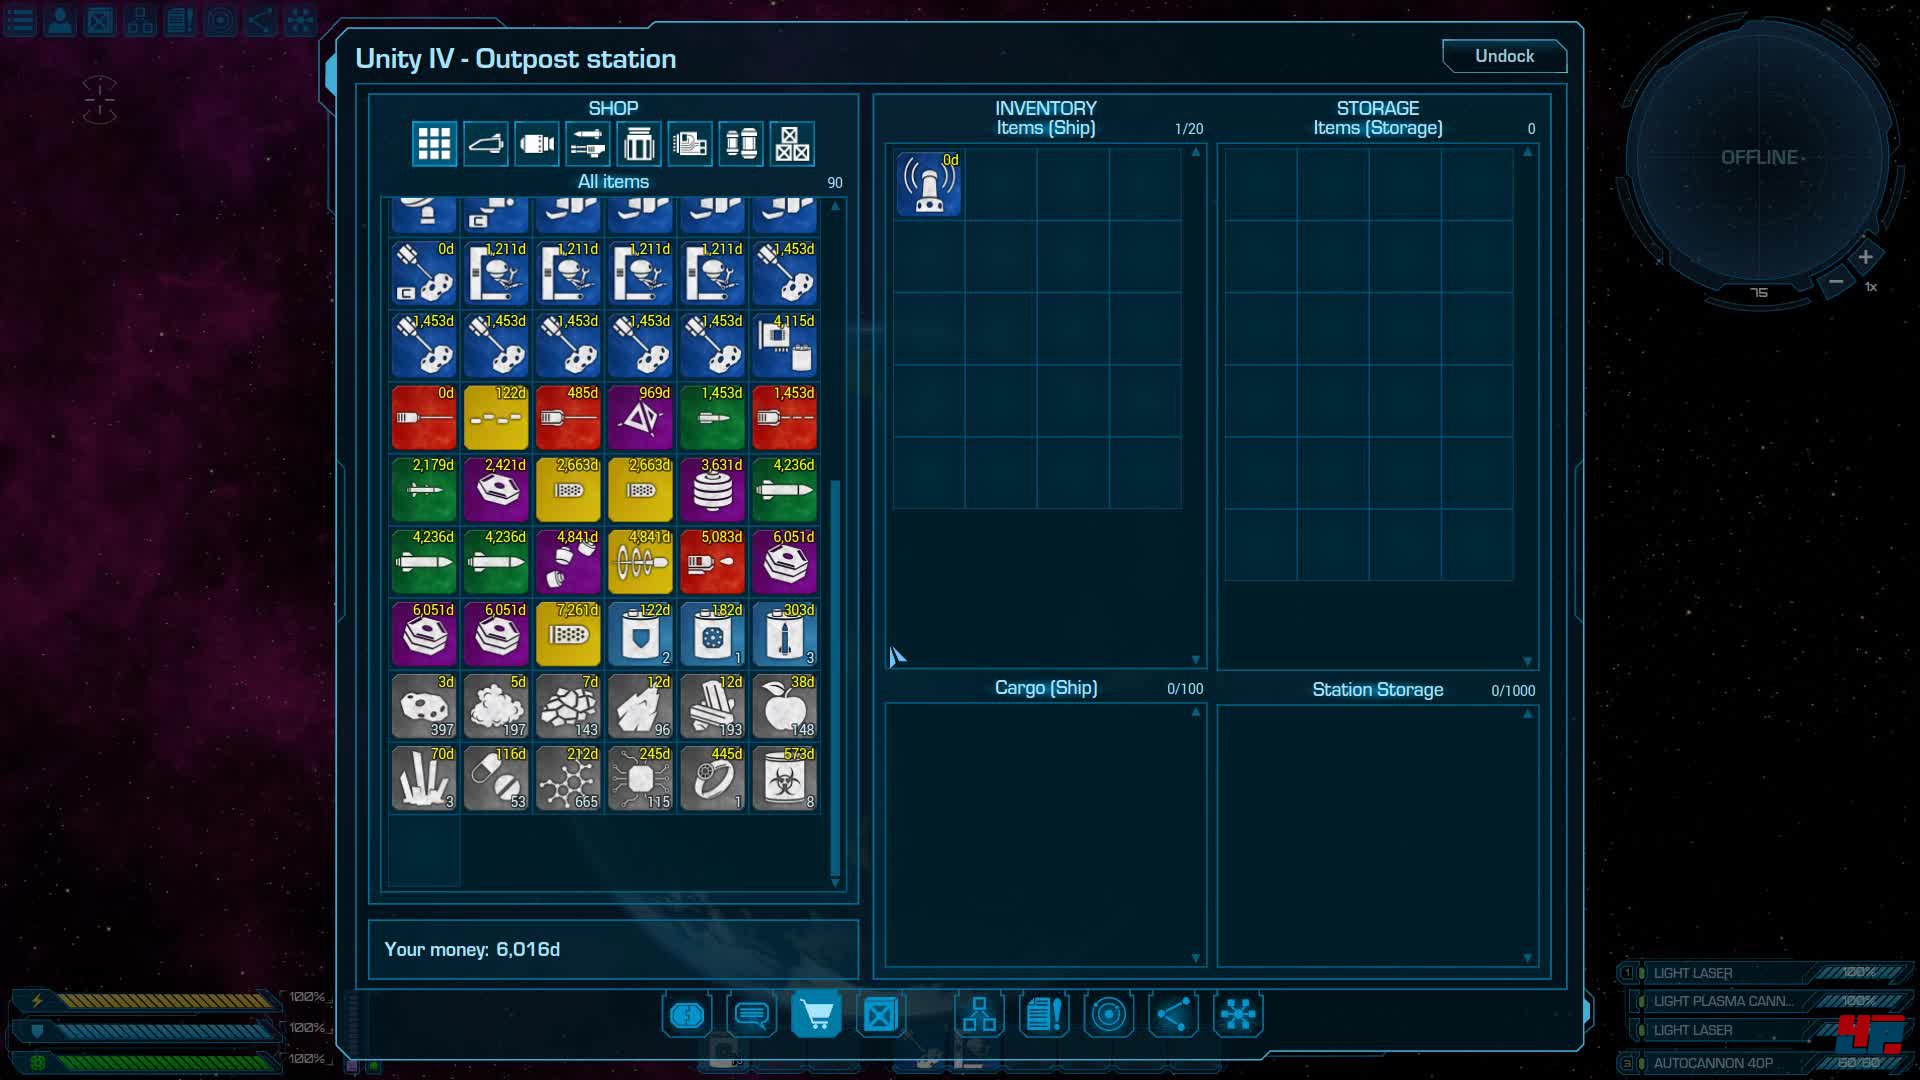Filter shop by weapons category

point(588,144)
